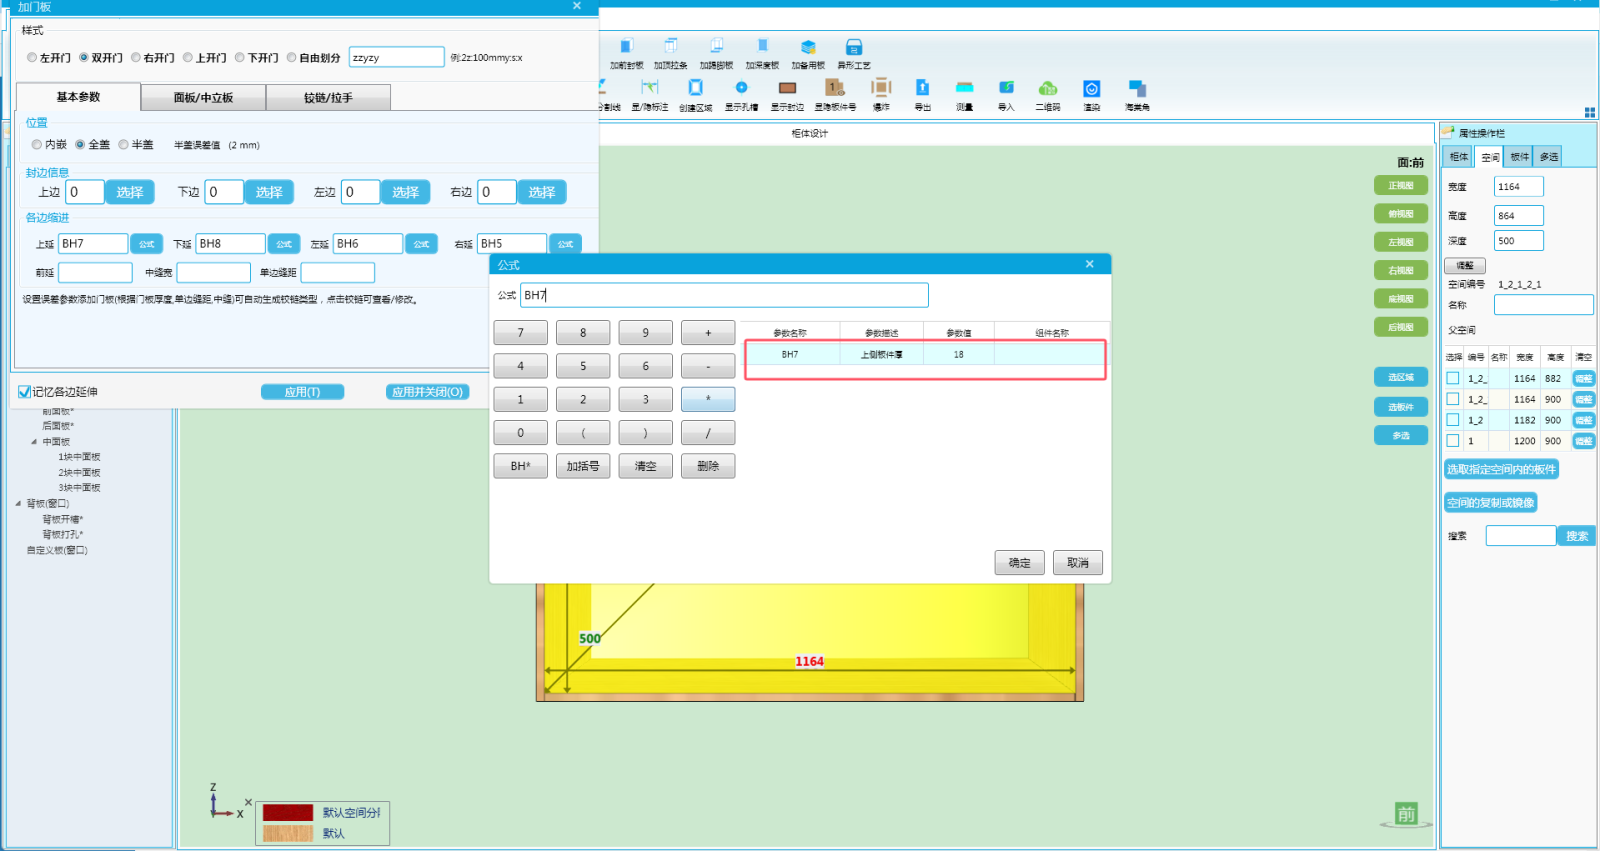1600x851 pixels.
Task: Click the 应用并关闭(O) button
Action: 428,392
